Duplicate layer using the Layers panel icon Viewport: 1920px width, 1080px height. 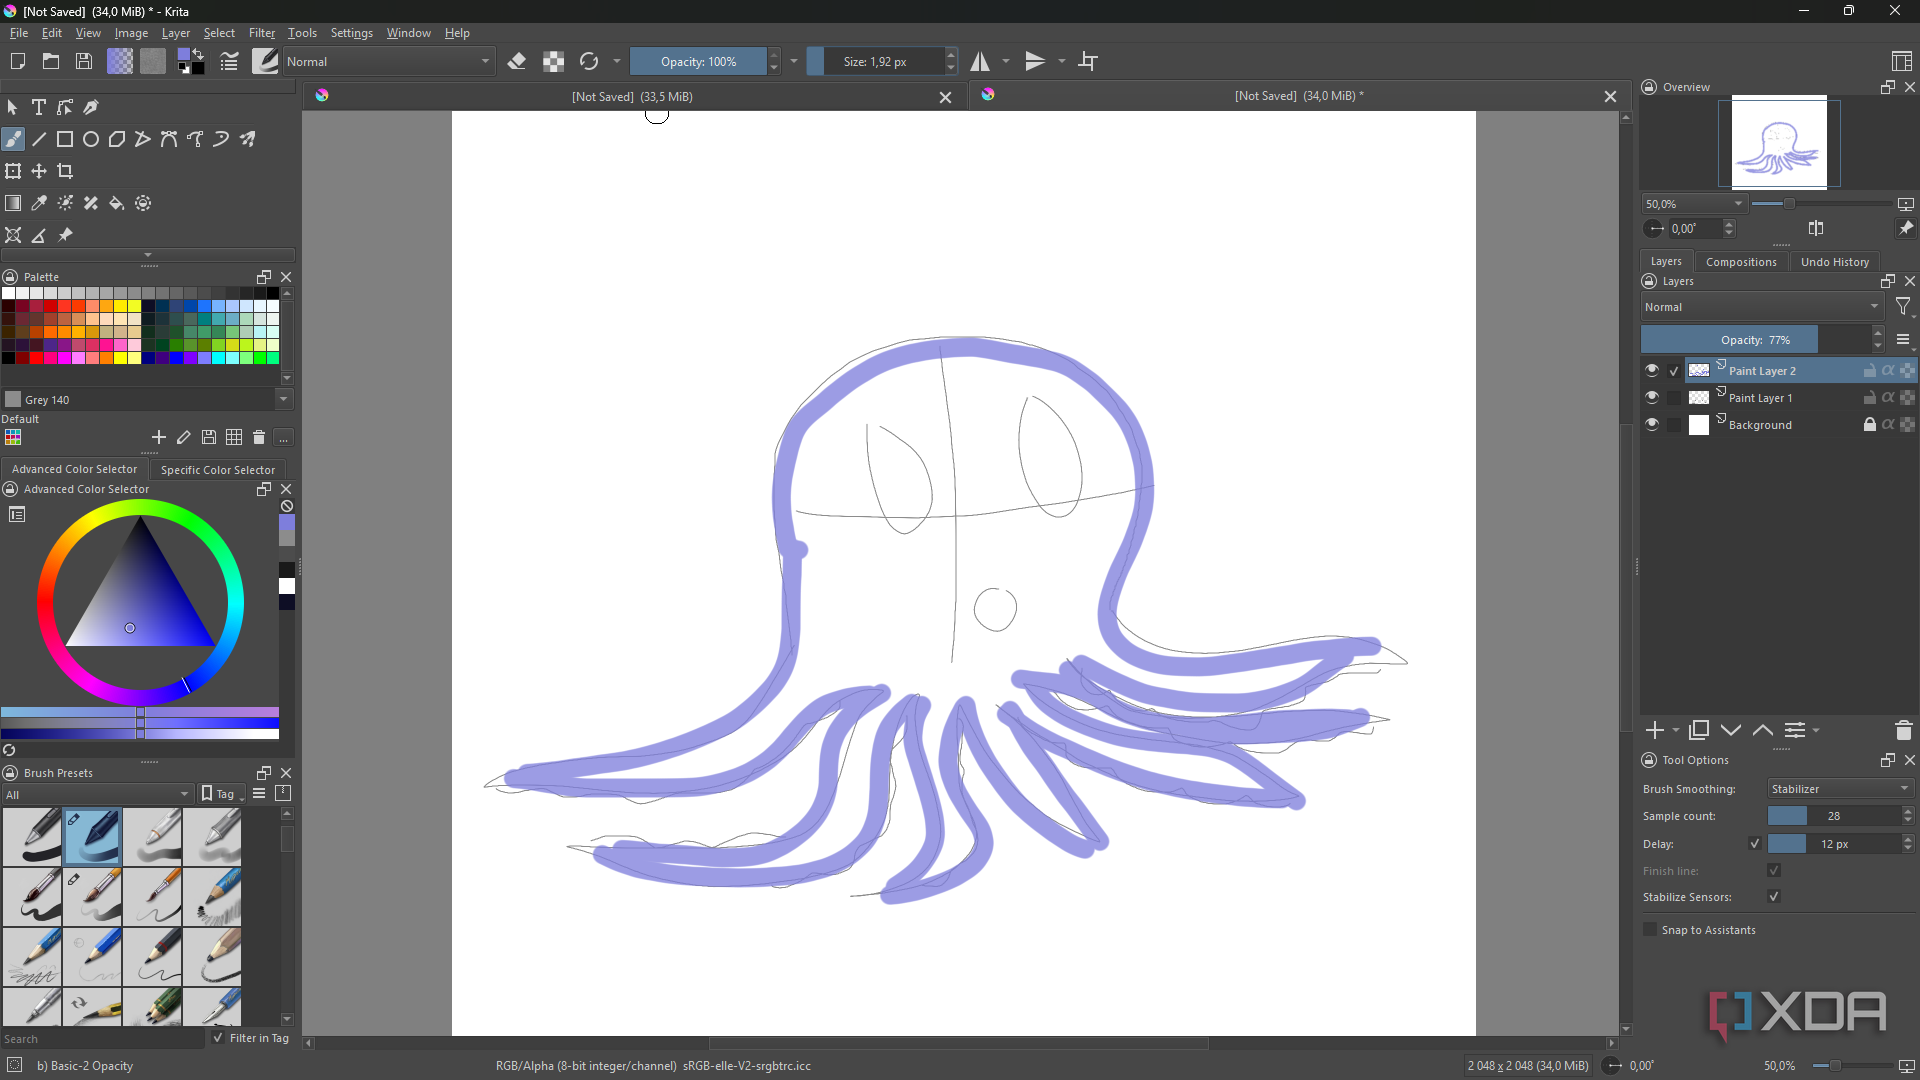[x=1699, y=731]
